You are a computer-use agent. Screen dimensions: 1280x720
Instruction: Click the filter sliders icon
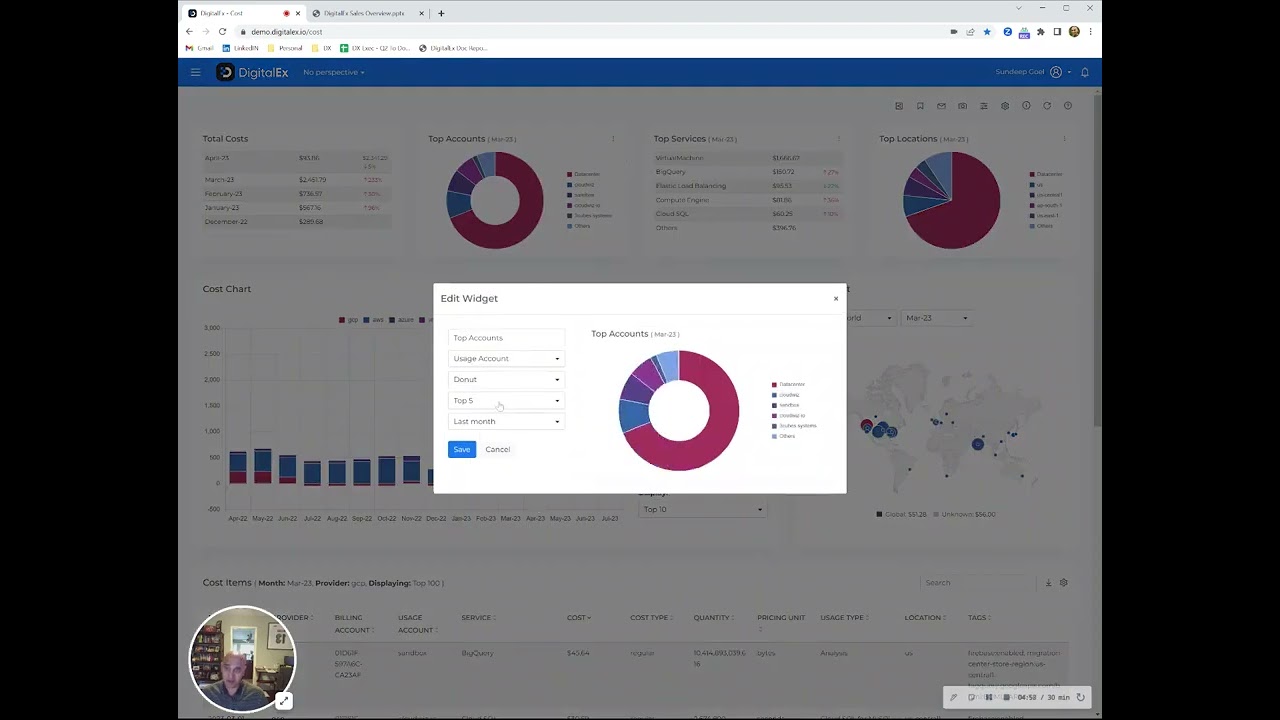984,106
